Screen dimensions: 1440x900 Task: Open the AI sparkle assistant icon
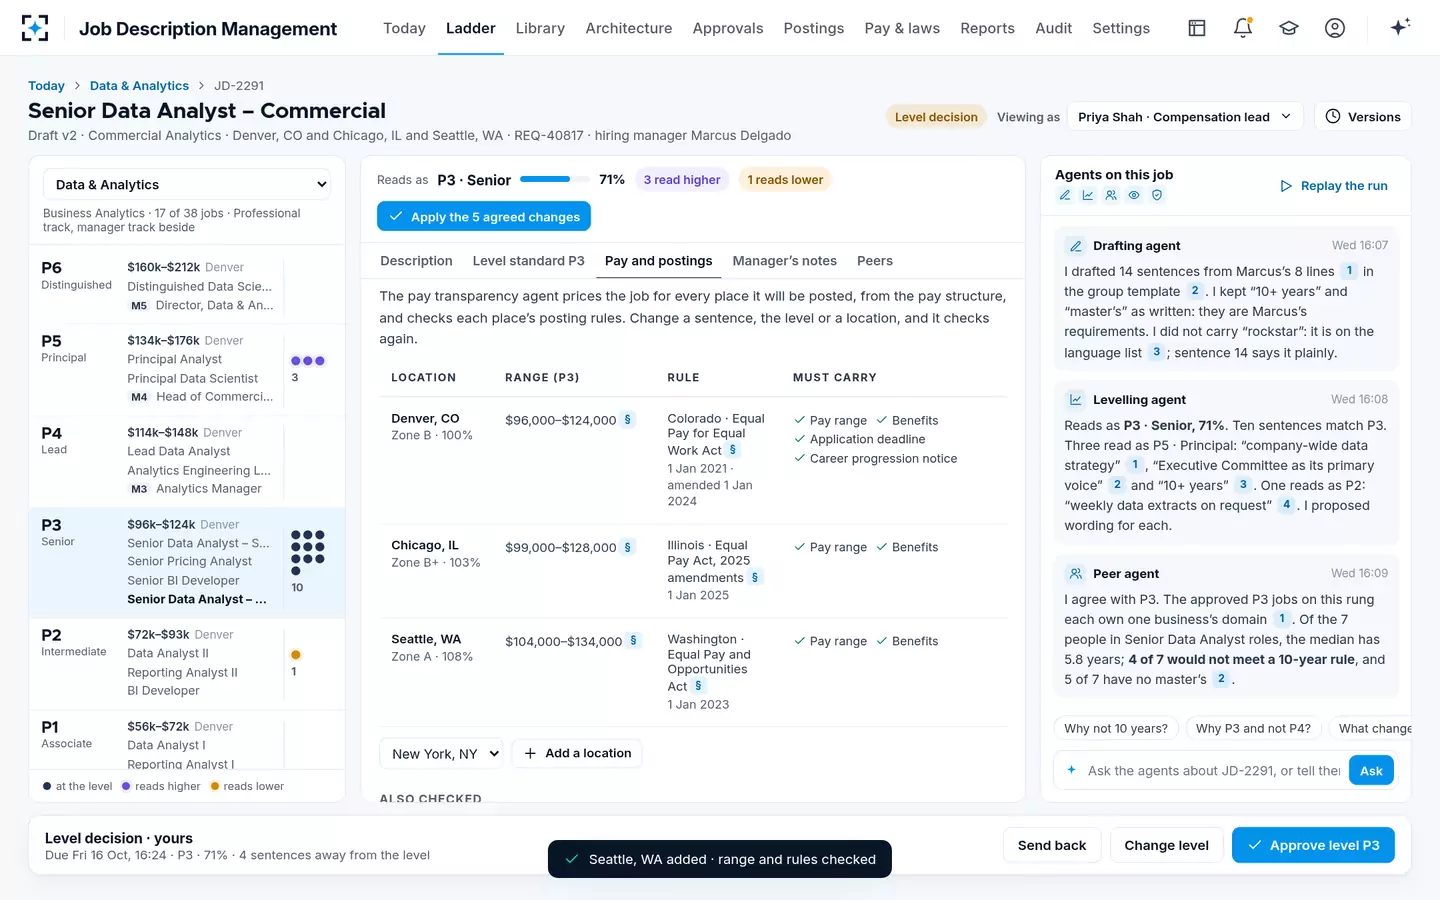(x=1400, y=27)
